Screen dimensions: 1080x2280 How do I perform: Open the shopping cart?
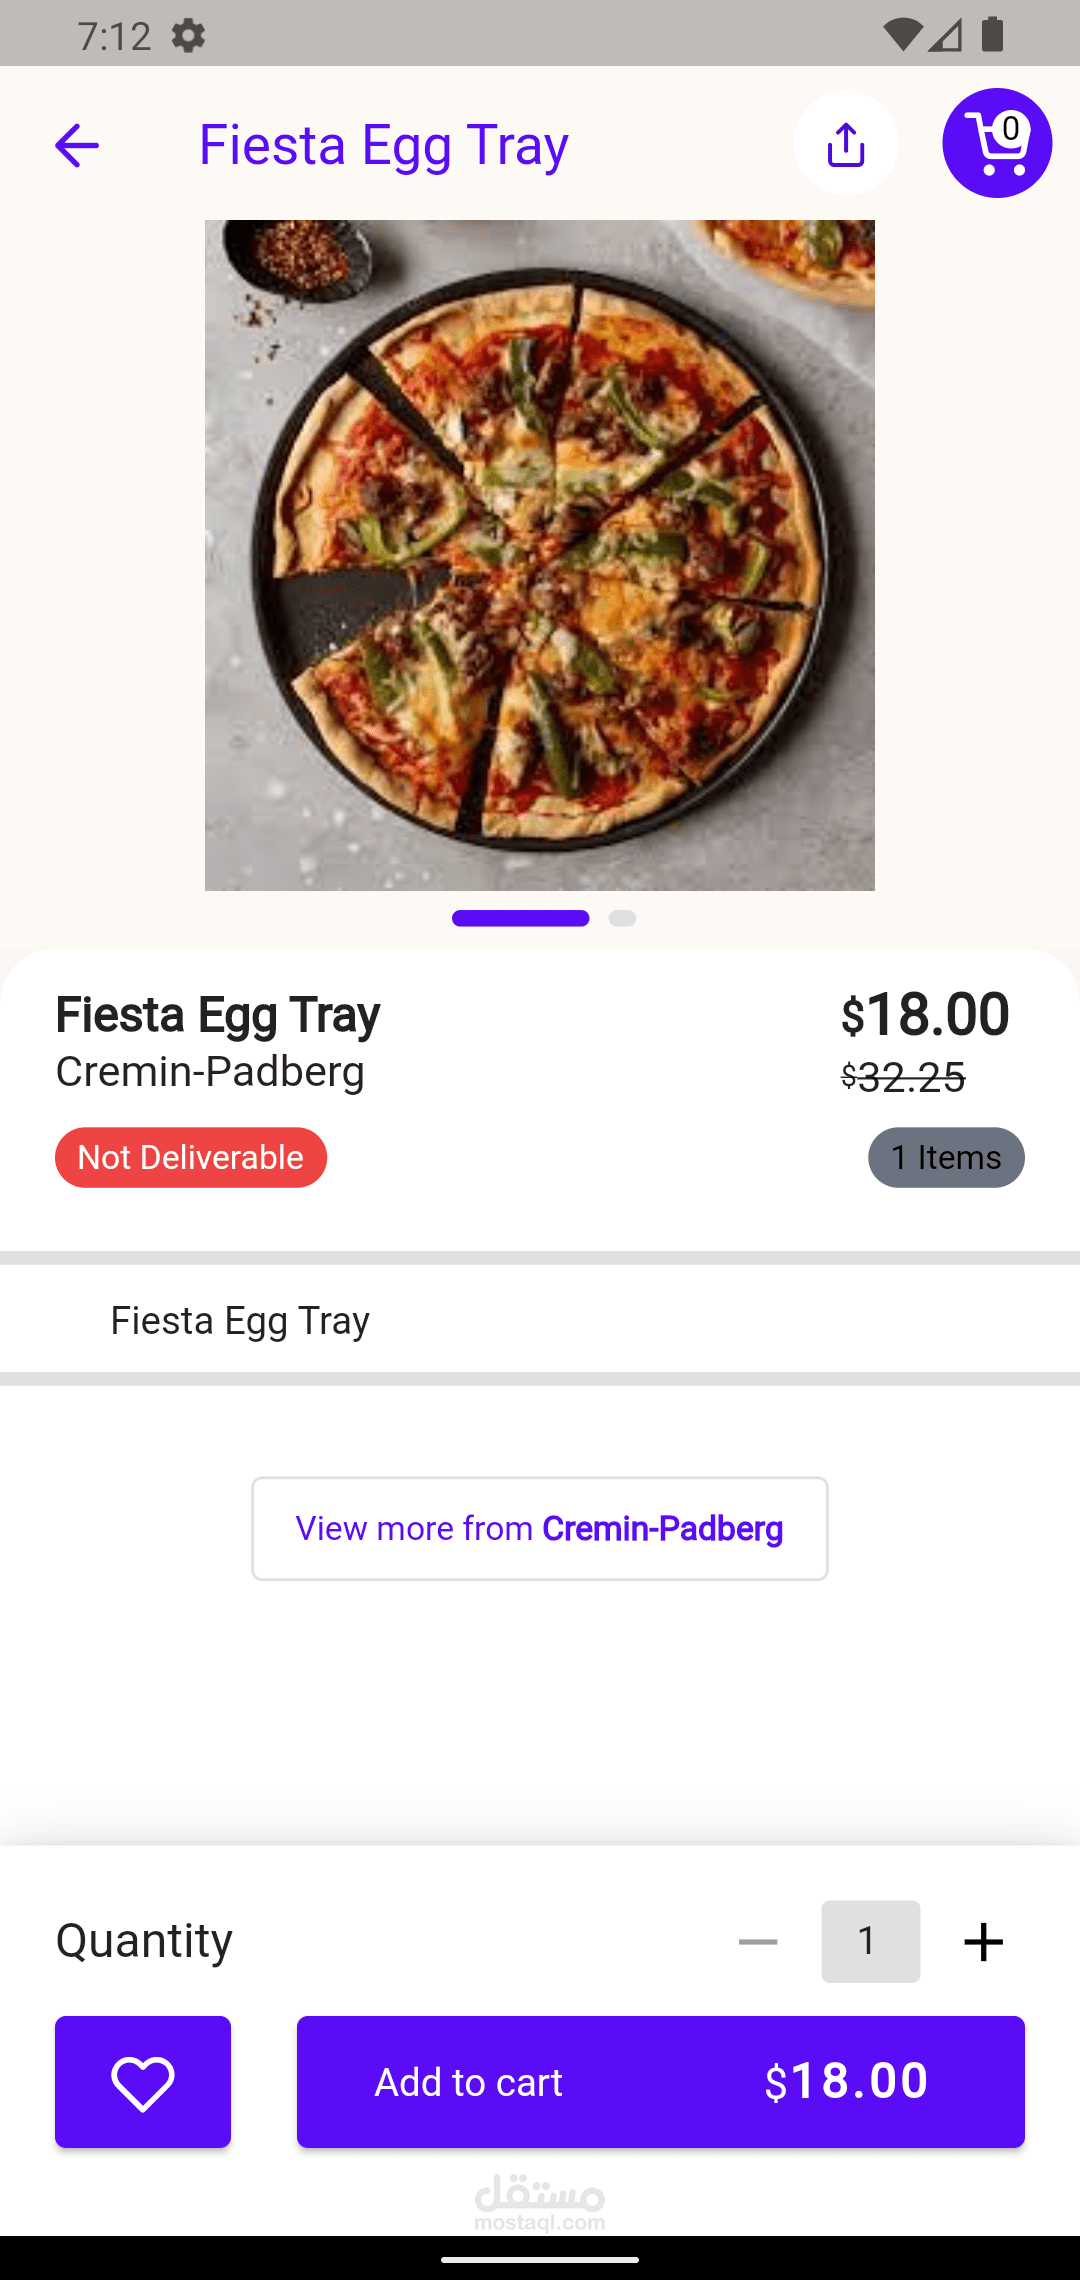[997, 144]
